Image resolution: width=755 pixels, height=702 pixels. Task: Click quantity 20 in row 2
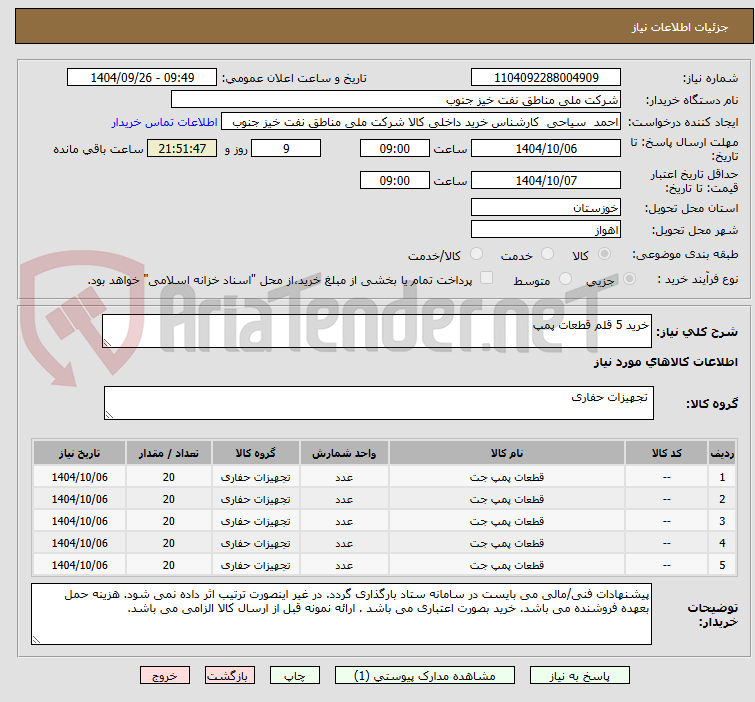[169, 499]
